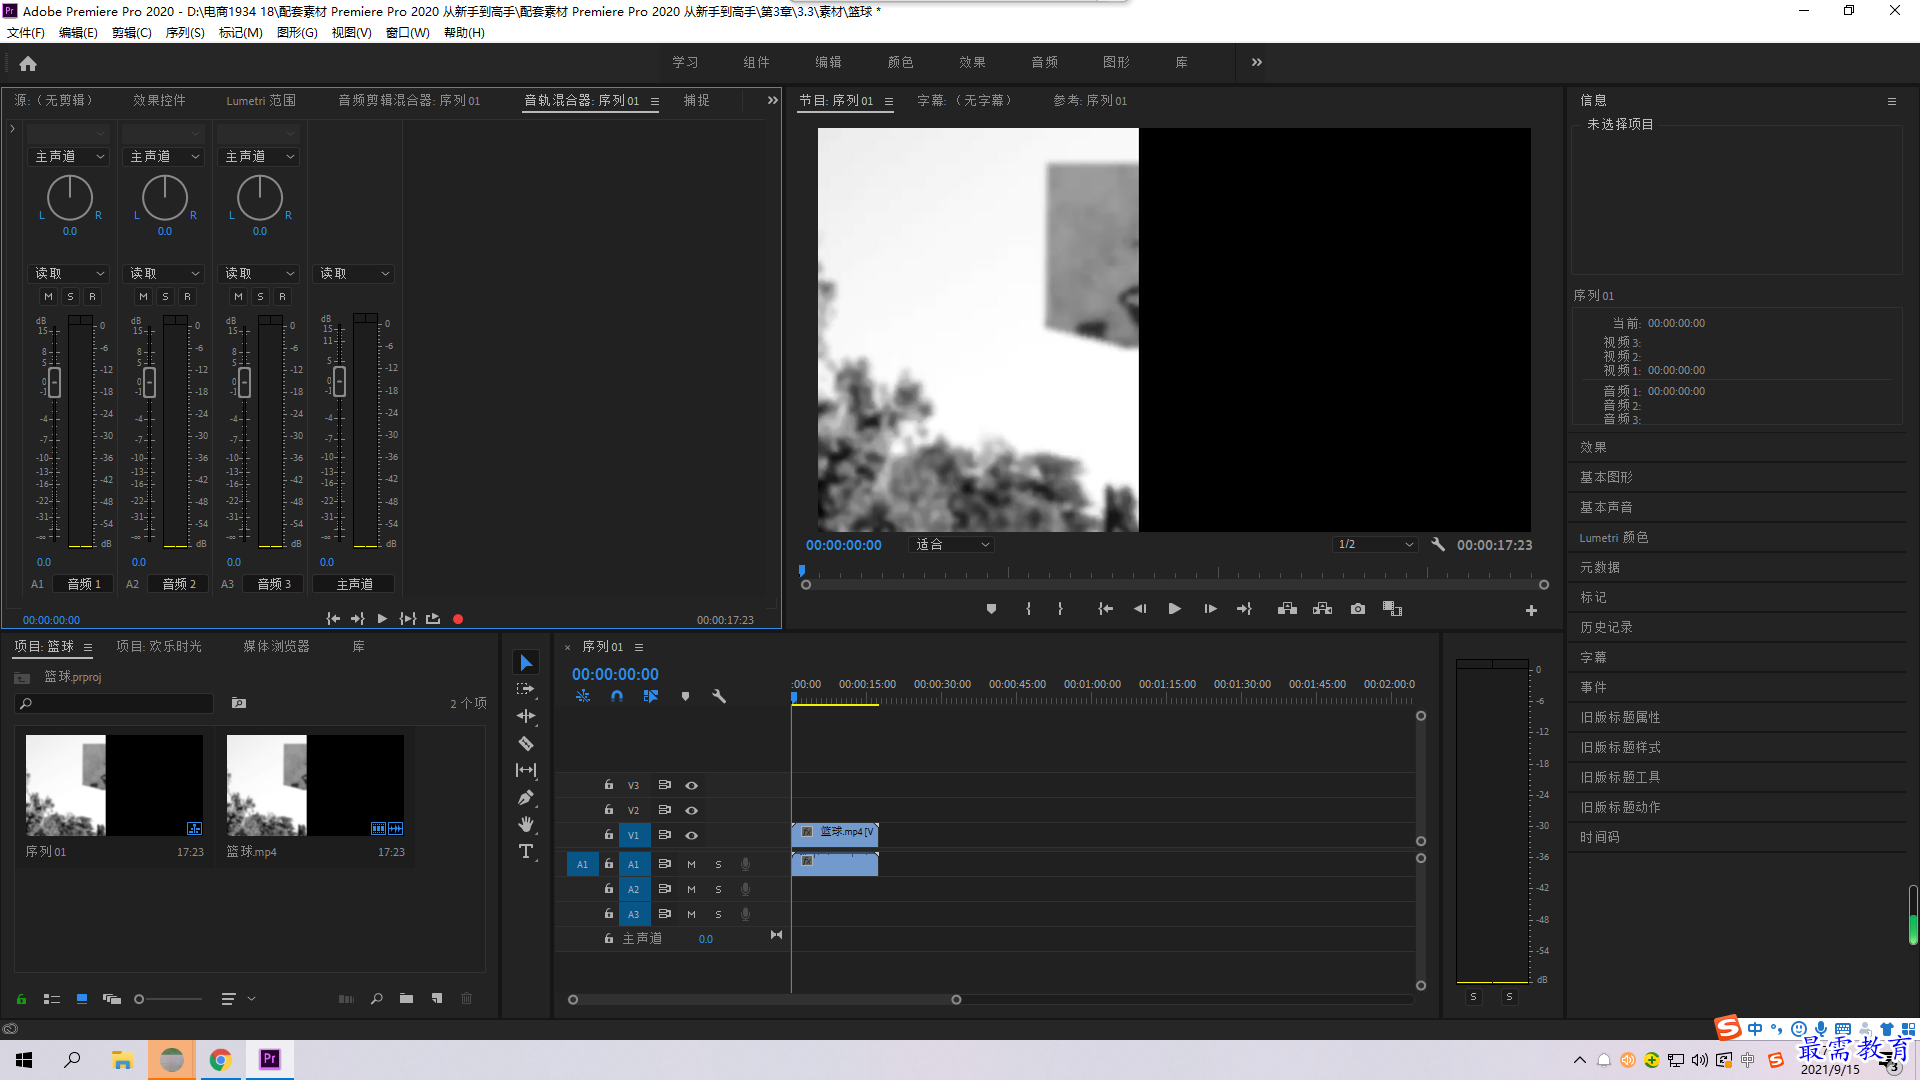This screenshot has height=1080, width=1920.
Task: Toggle lock on track V3
Action: click(x=608, y=785)
